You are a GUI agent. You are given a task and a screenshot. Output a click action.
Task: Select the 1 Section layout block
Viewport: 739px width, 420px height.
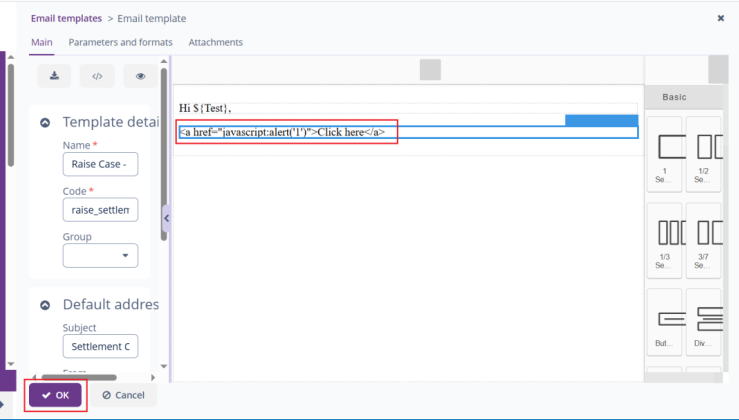pyautogui.click(x=664, y=153)
